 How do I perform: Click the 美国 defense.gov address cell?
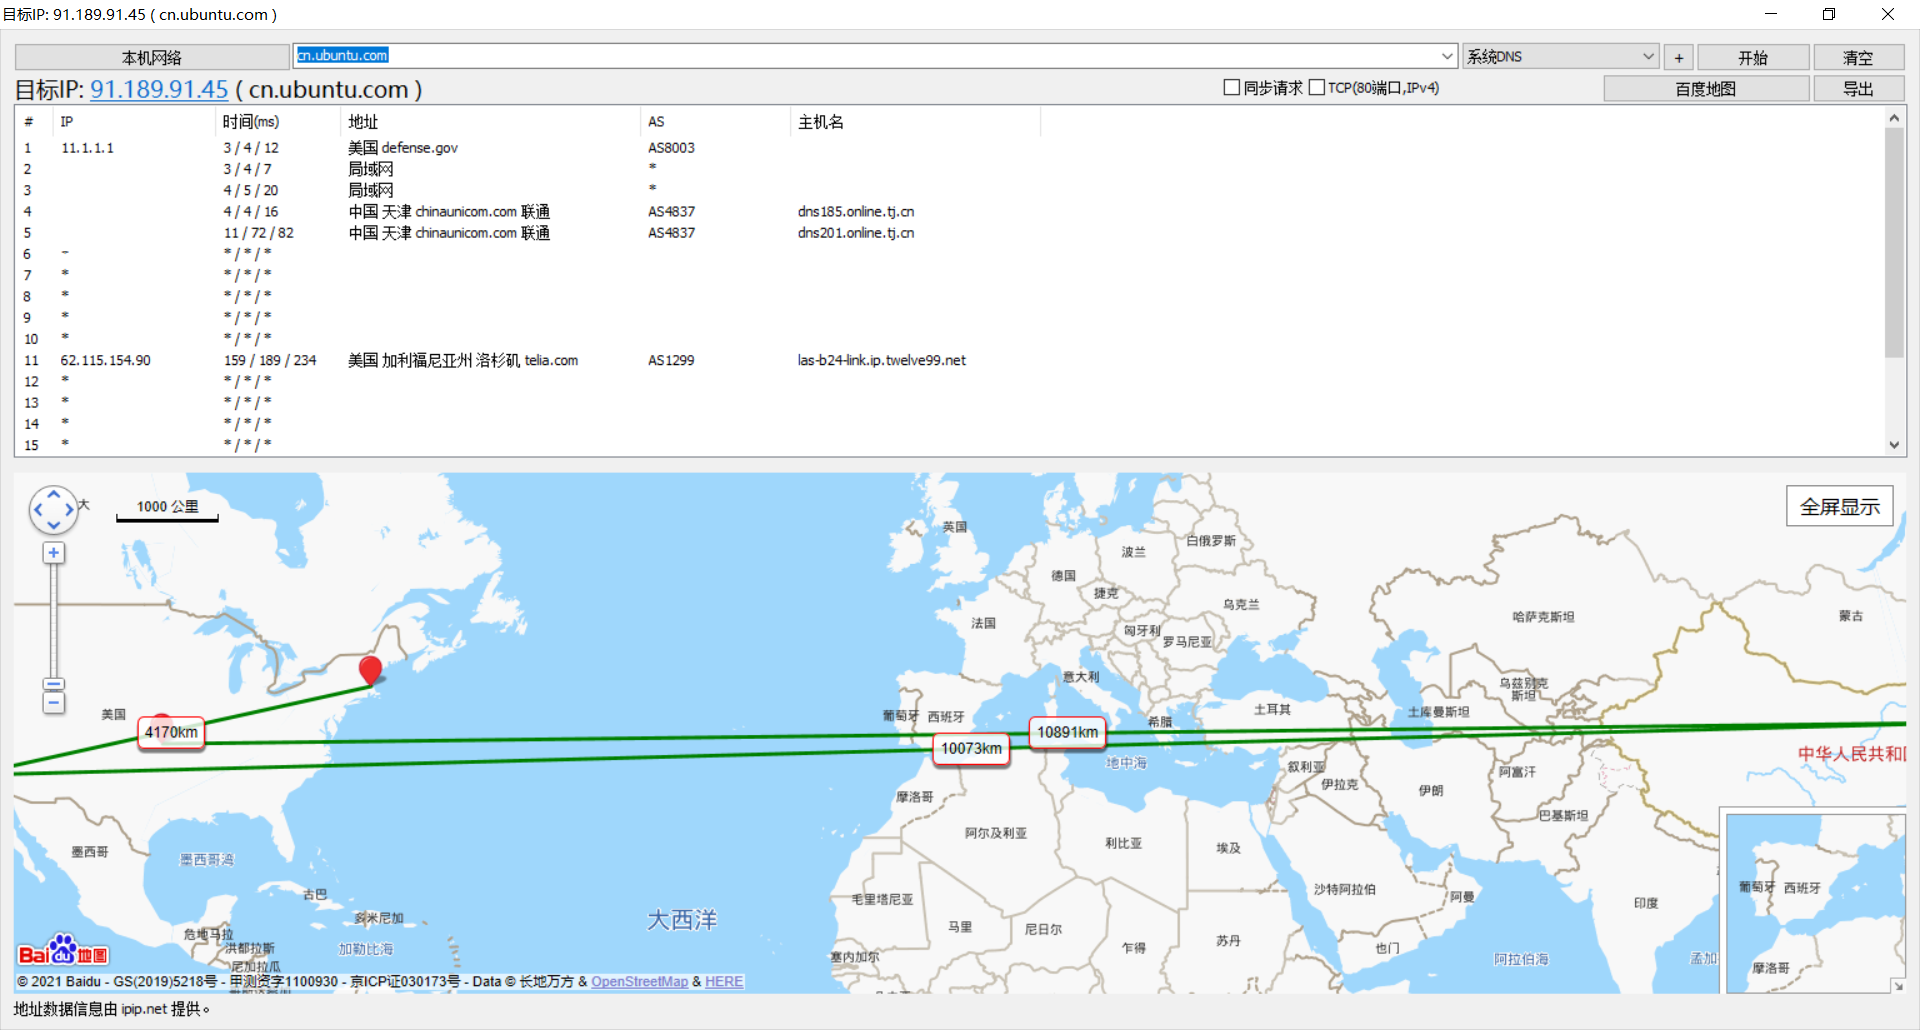tap(403, 148)
